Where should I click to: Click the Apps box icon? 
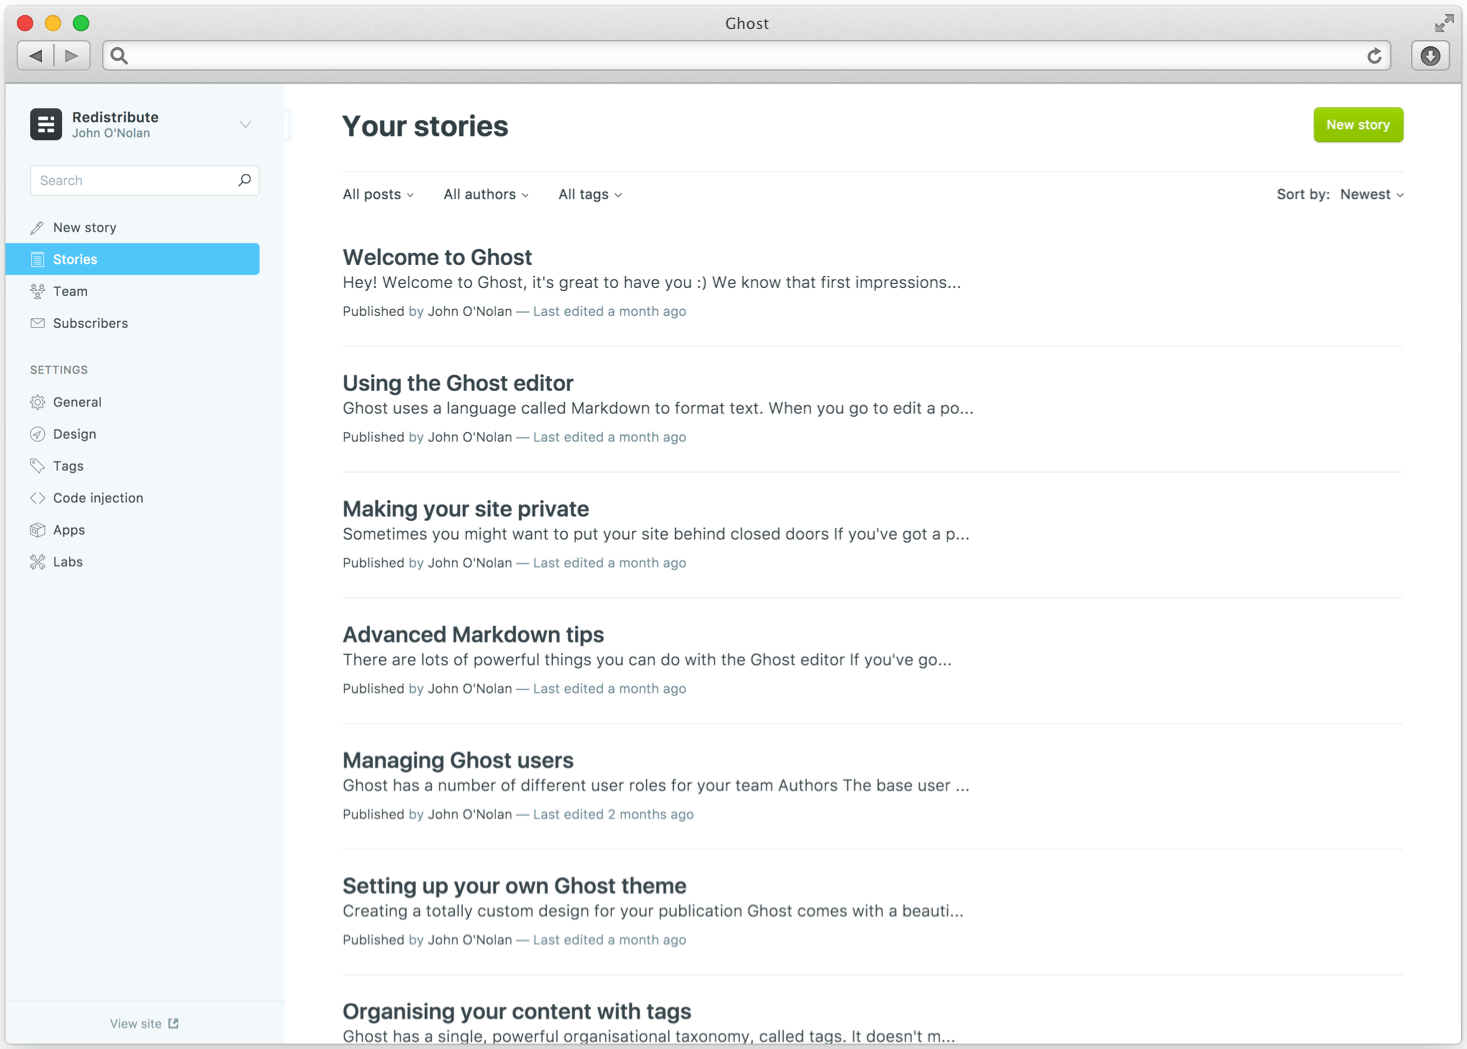[37, 530]
